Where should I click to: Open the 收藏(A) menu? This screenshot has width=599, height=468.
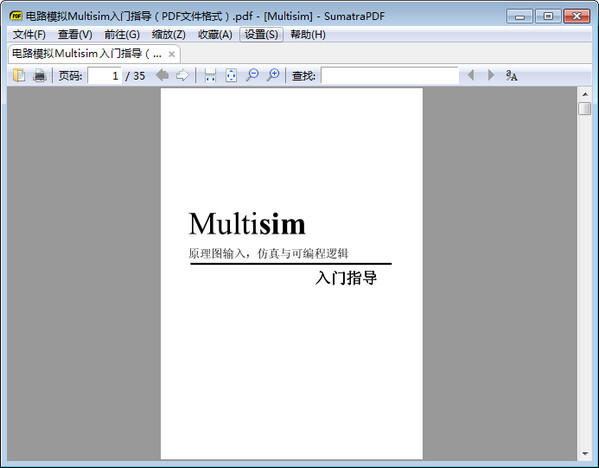coord(215,35)
